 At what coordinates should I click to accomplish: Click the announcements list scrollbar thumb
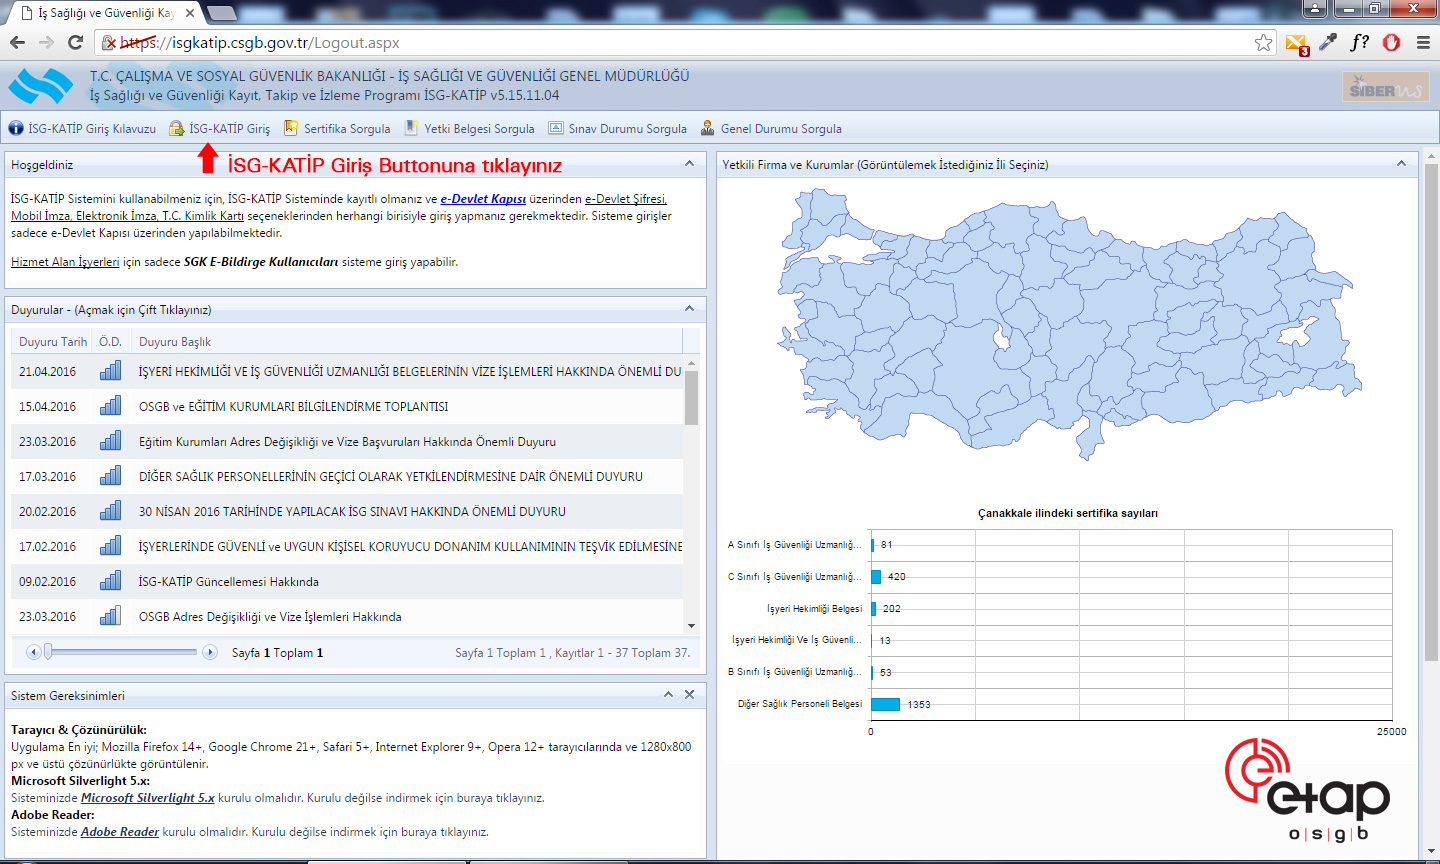(691, 398)
